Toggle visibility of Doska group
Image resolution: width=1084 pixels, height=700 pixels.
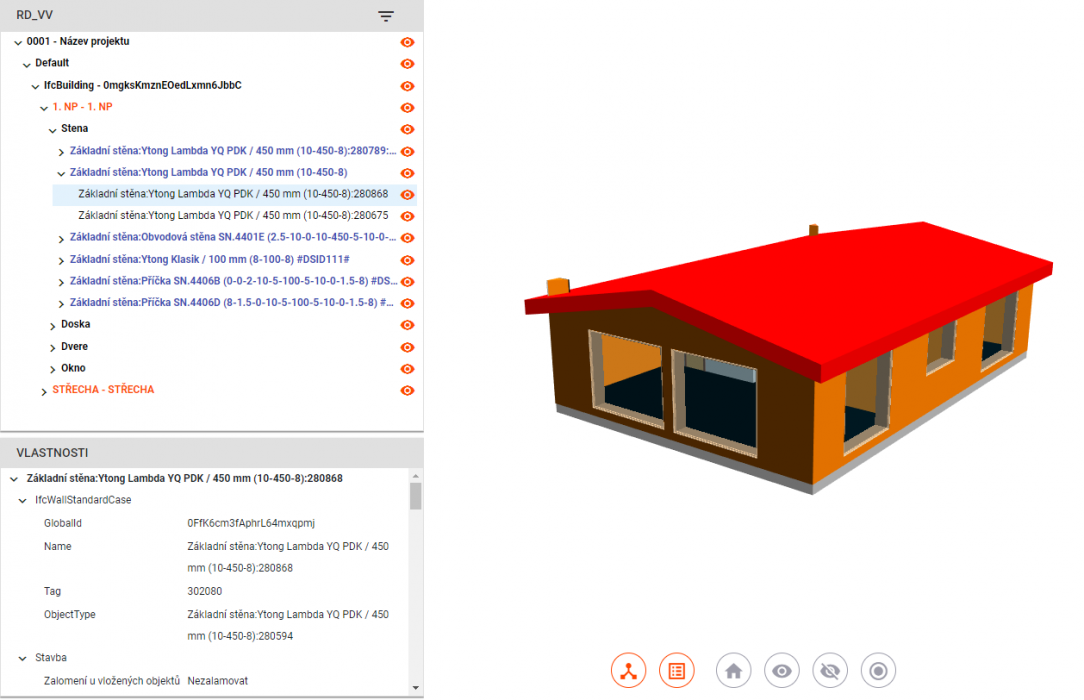[408, 325]
